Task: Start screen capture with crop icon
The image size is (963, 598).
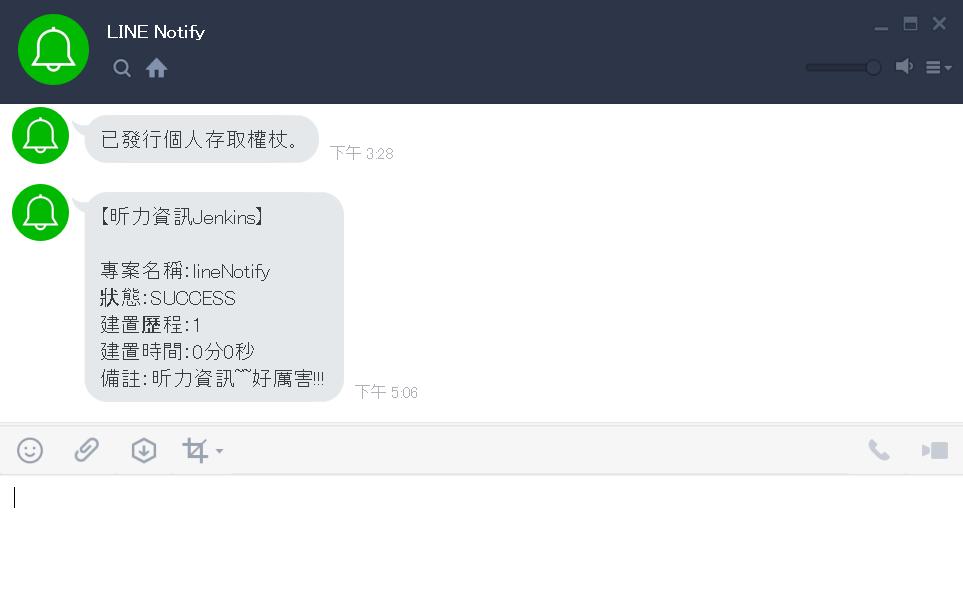Action: click(195, 450)
